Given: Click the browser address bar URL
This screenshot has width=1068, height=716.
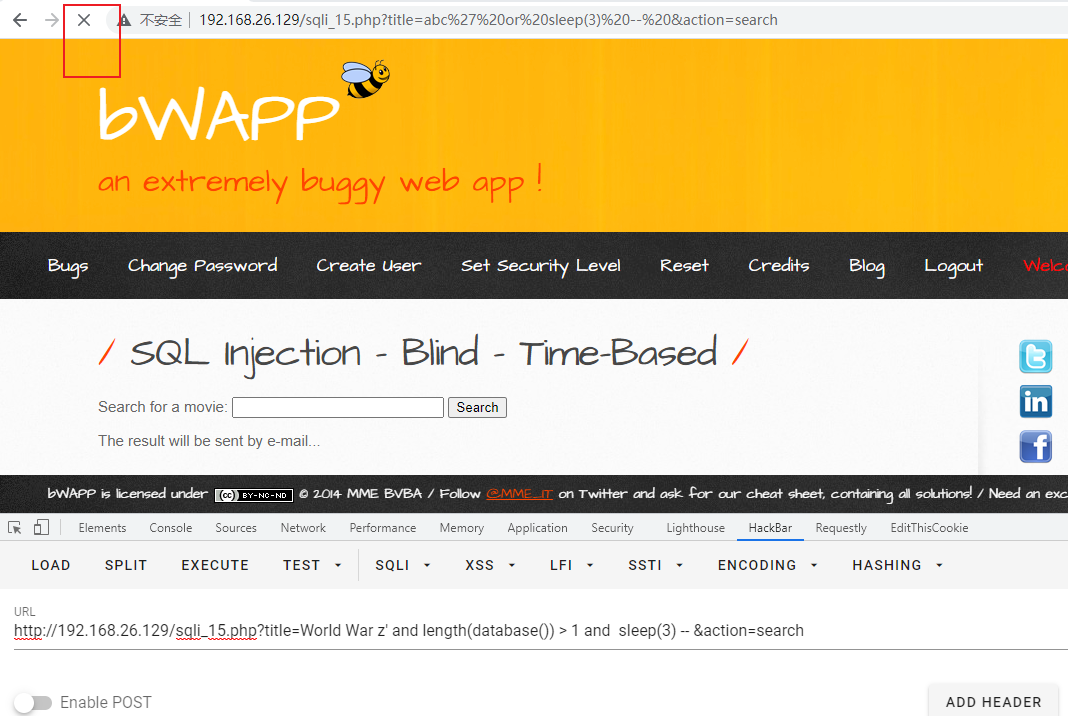Looking at the screenshot, I should tap(488, 20).
